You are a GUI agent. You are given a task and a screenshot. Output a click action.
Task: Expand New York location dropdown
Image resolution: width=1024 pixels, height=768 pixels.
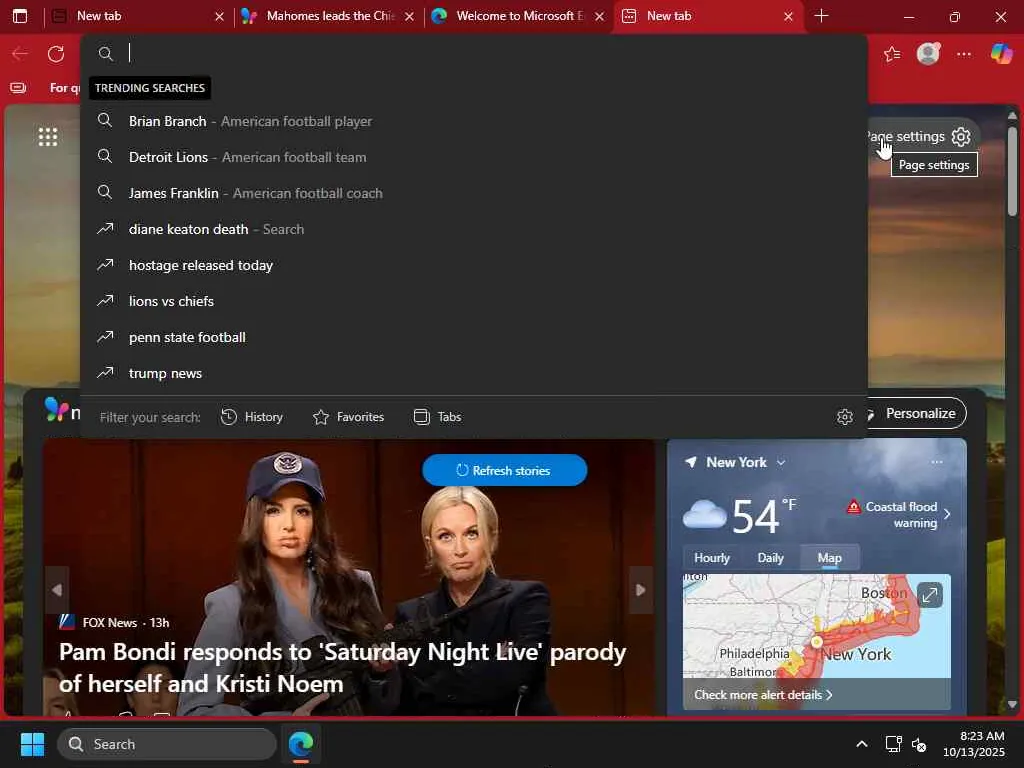(x=781, y=462)
